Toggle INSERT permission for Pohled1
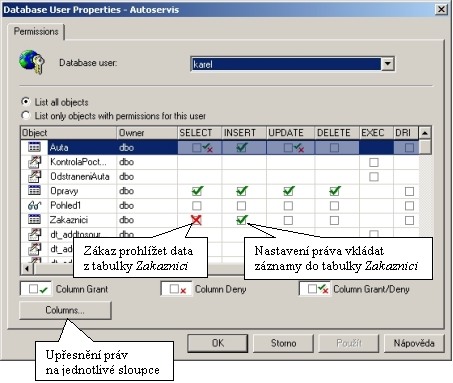Image resolution: width=453 pixels, height=383 pixels. click(x=241, y=206)
